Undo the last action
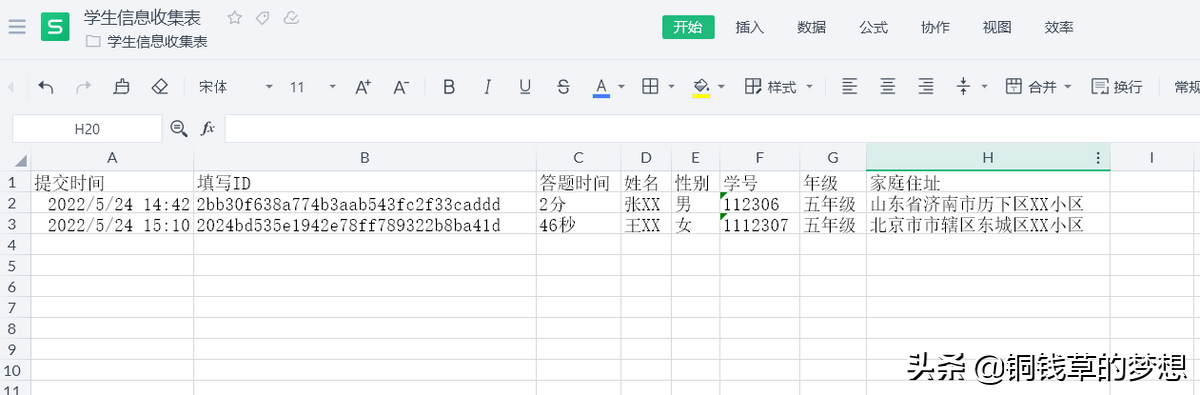This screenshot has height=395, width=1200. pyautogui.click(x=46, y=87)
